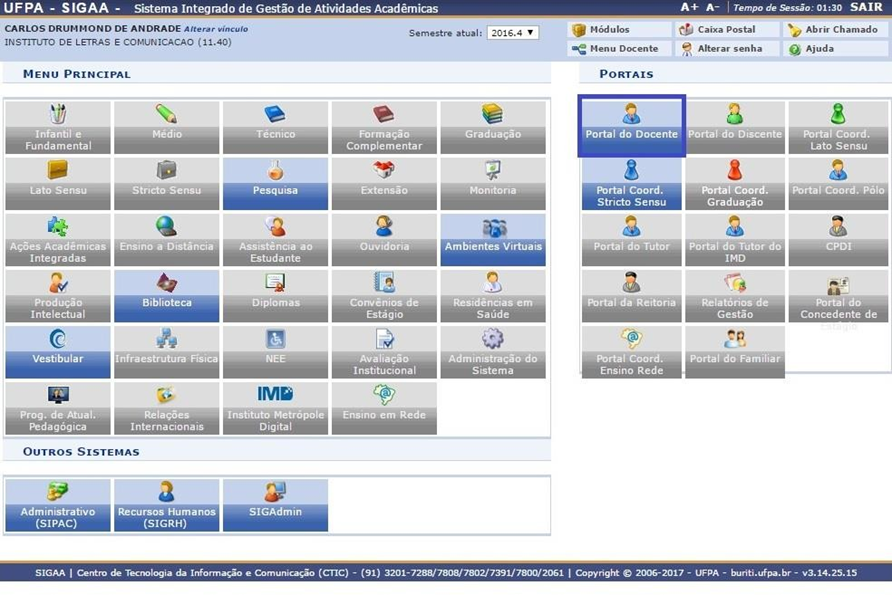Click the Pesquisa flask icon
Screen dimensions: 892x595
coord(275,171)
